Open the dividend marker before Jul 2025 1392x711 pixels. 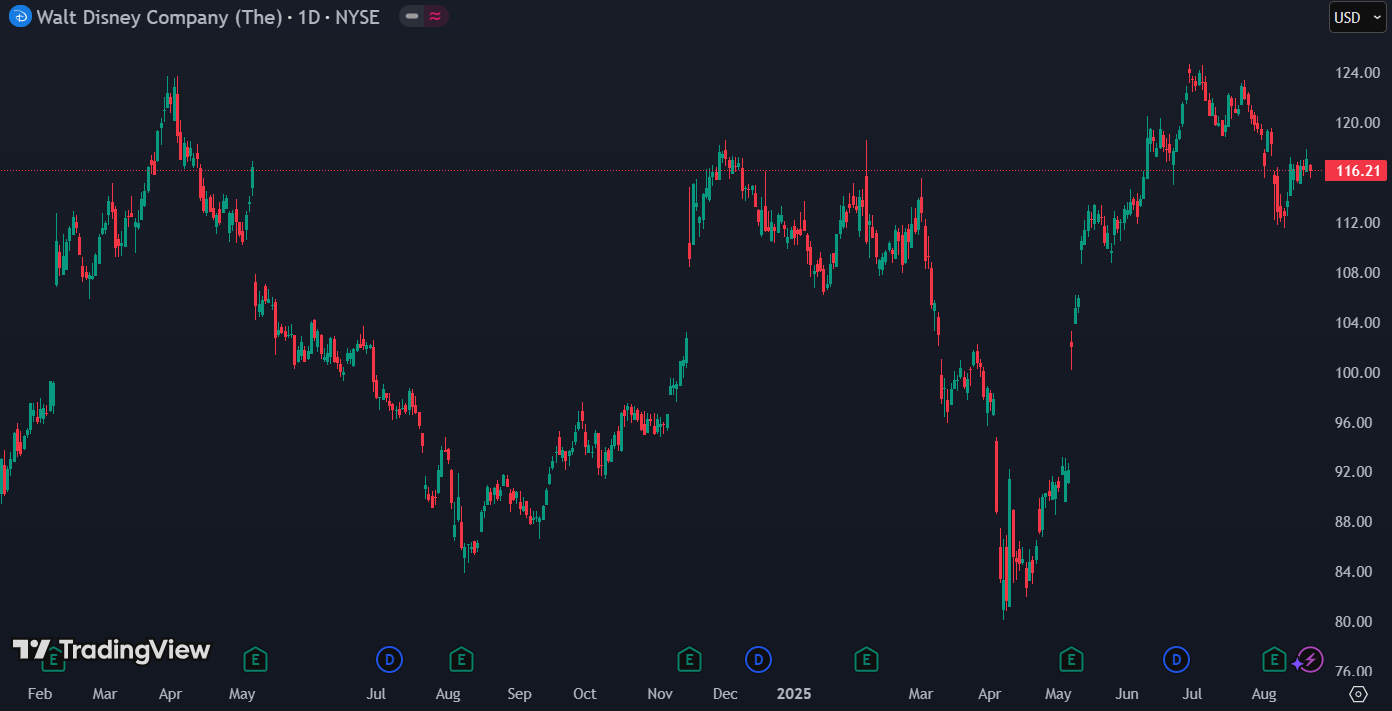(1176, 659)
